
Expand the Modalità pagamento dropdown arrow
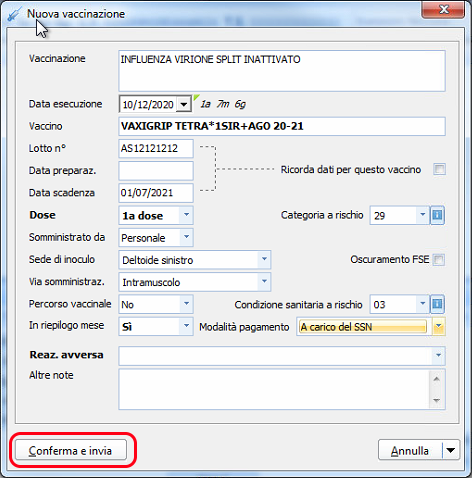coord(439,327)
